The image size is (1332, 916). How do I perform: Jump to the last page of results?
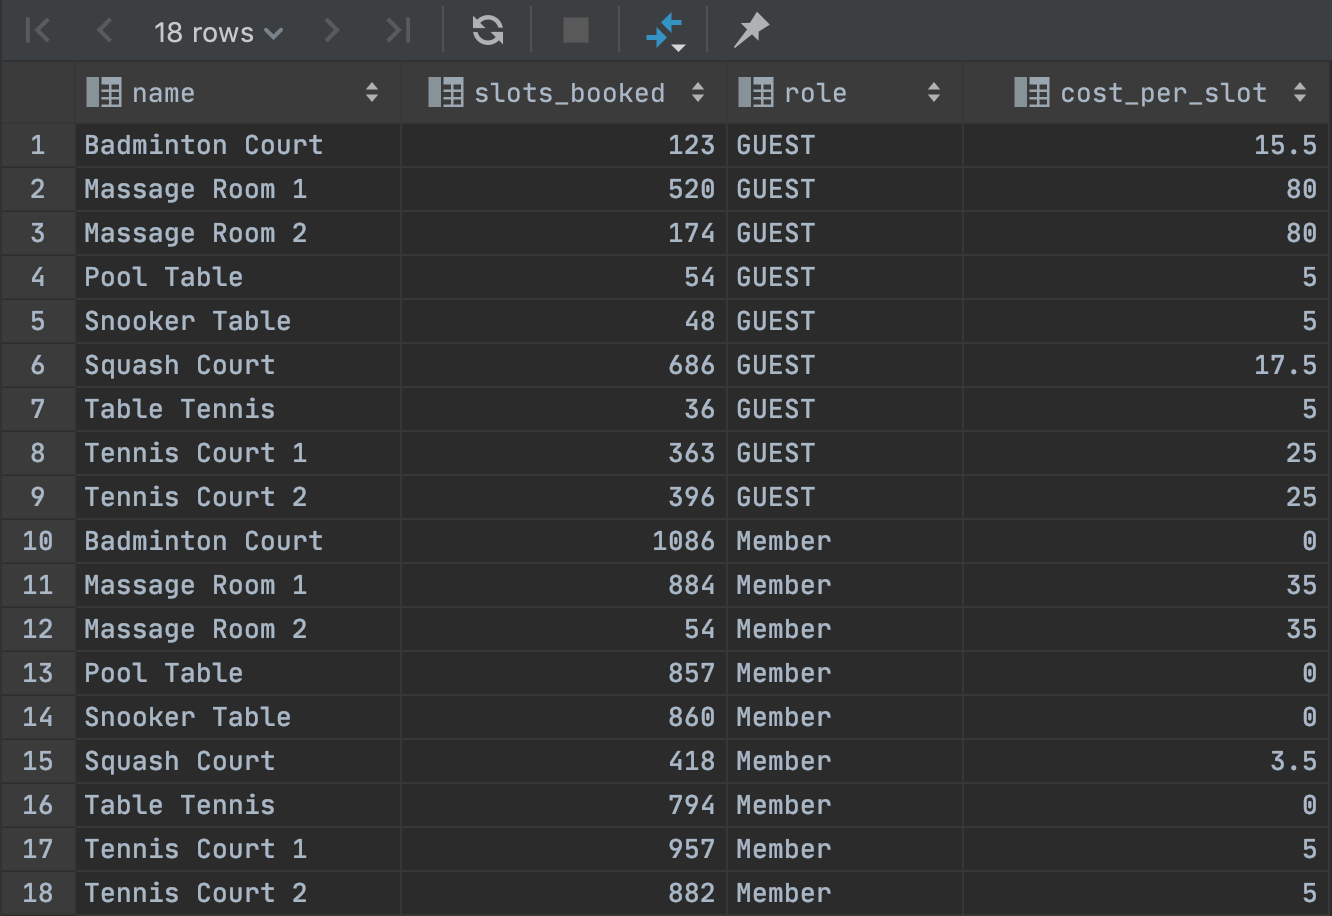coord(399,31)
